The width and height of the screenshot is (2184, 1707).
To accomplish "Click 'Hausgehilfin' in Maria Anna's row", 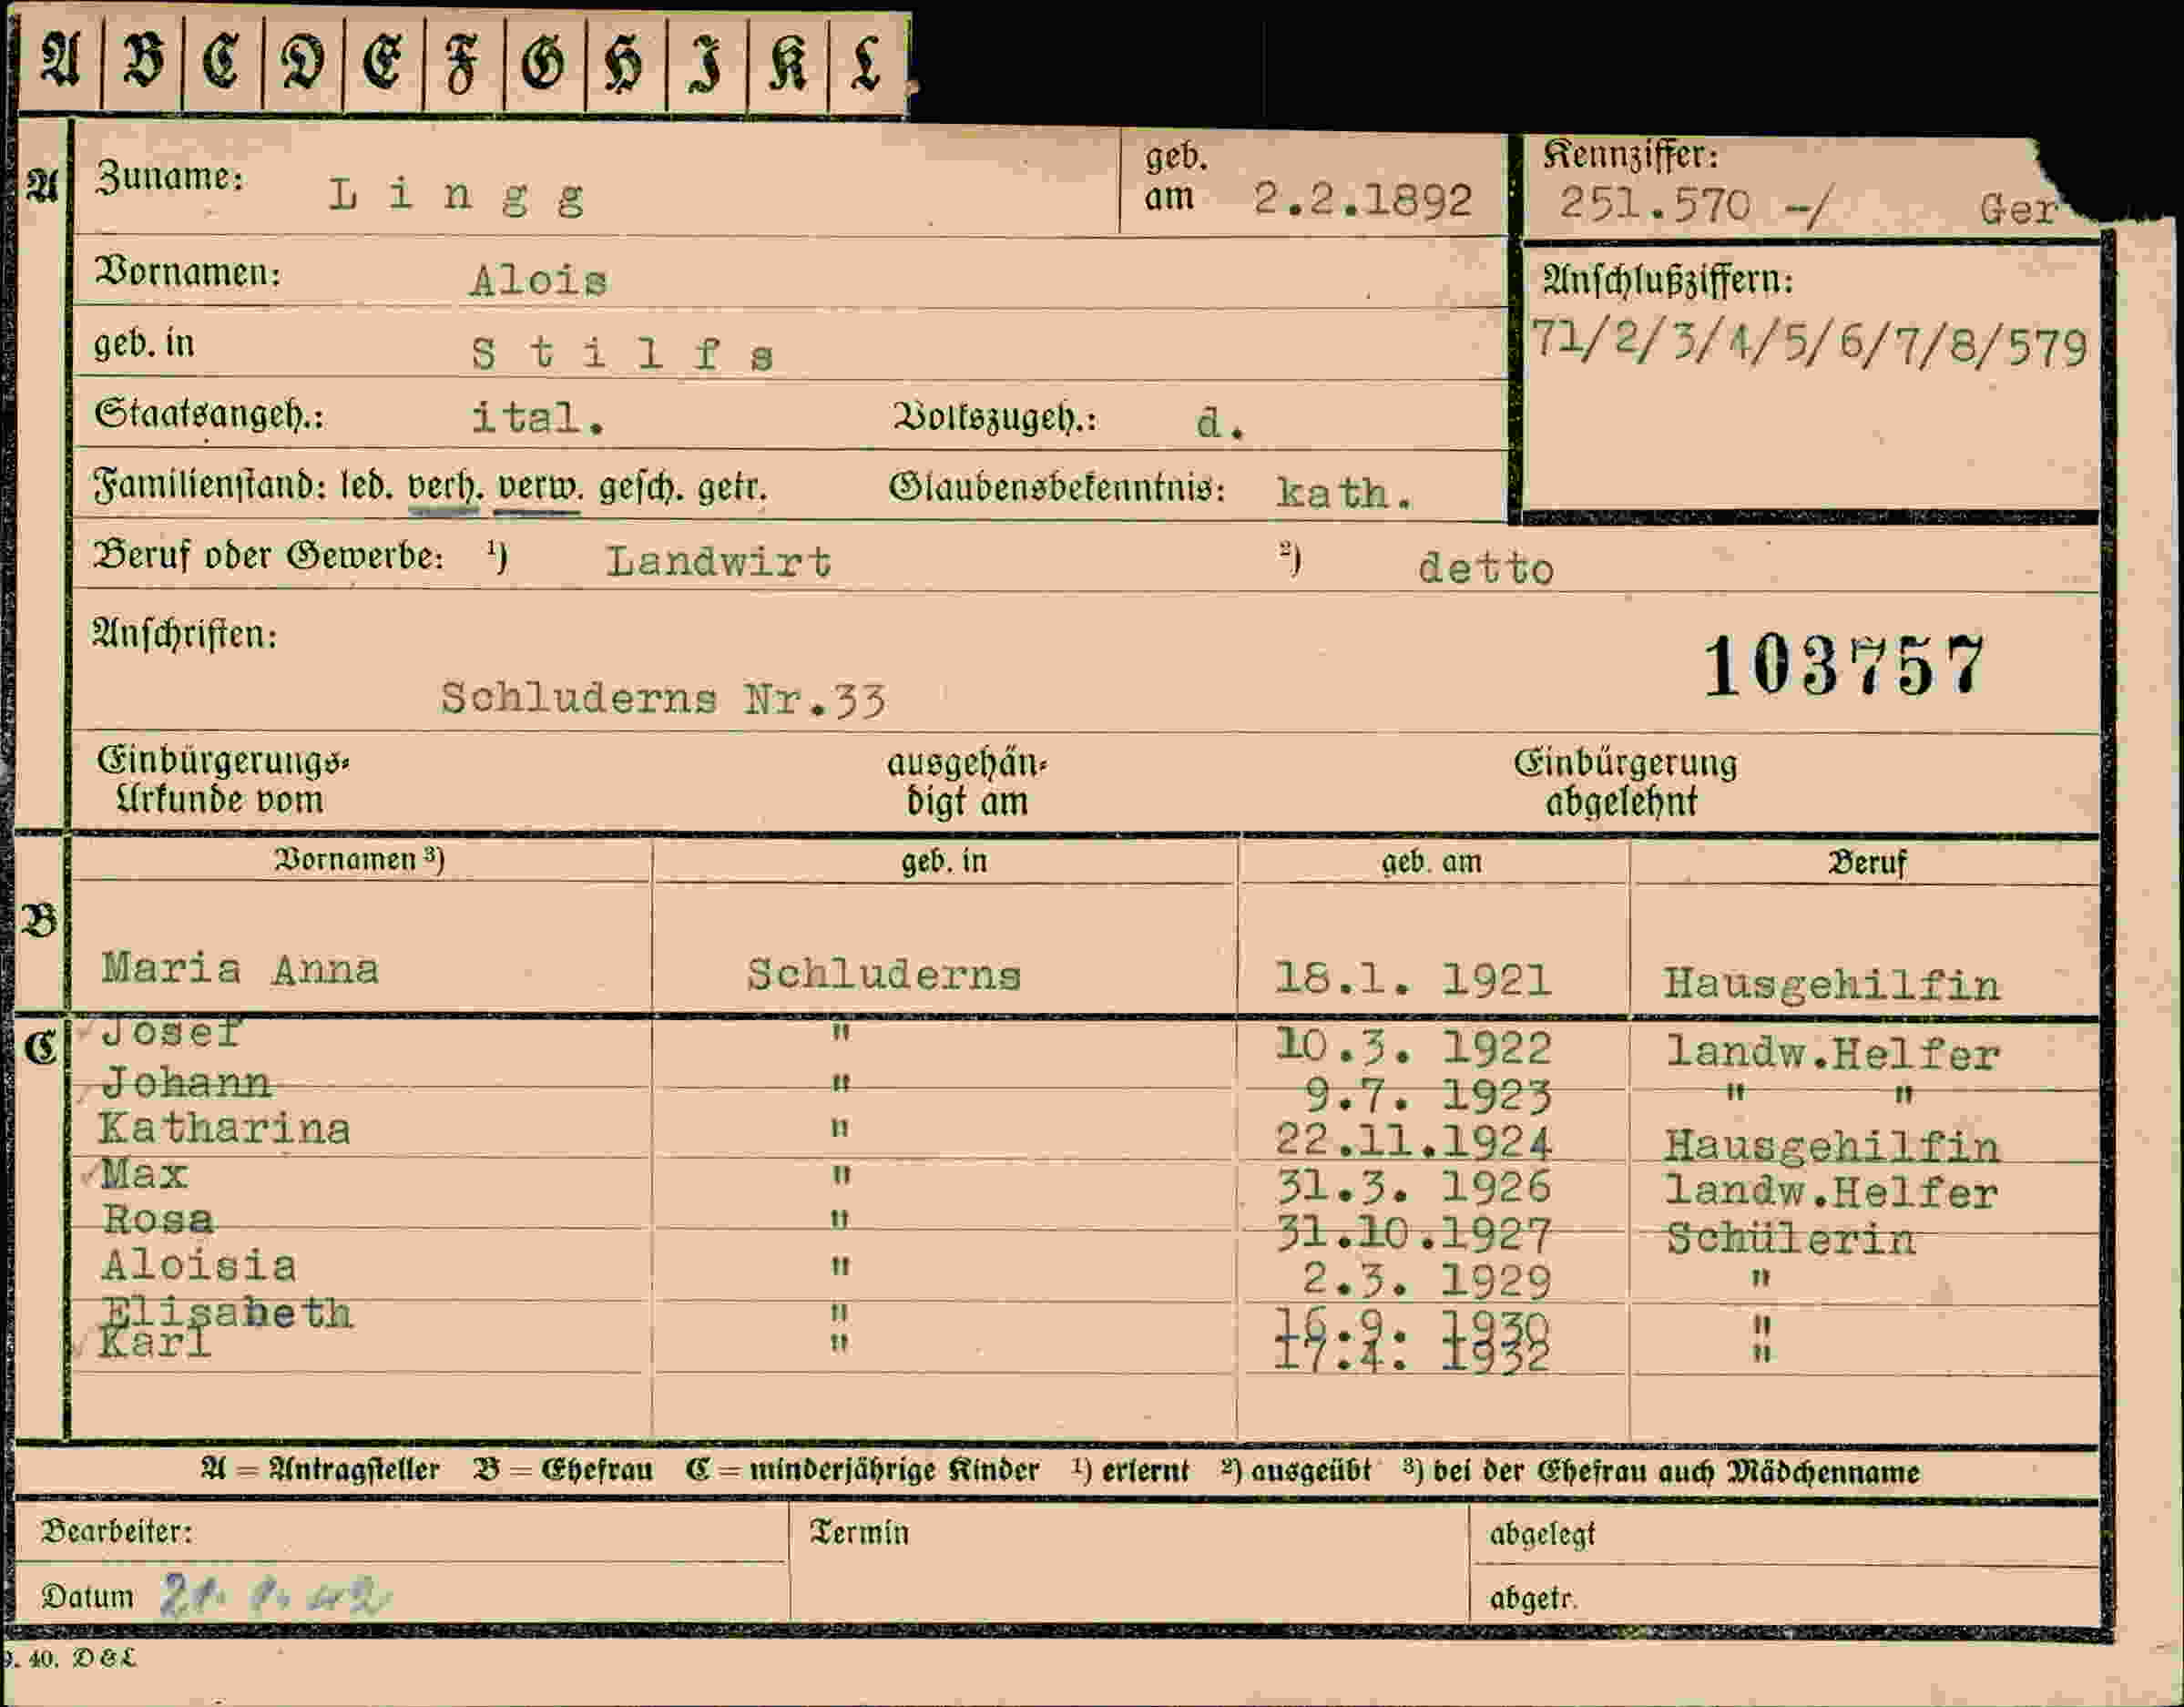I will 1832,985.
